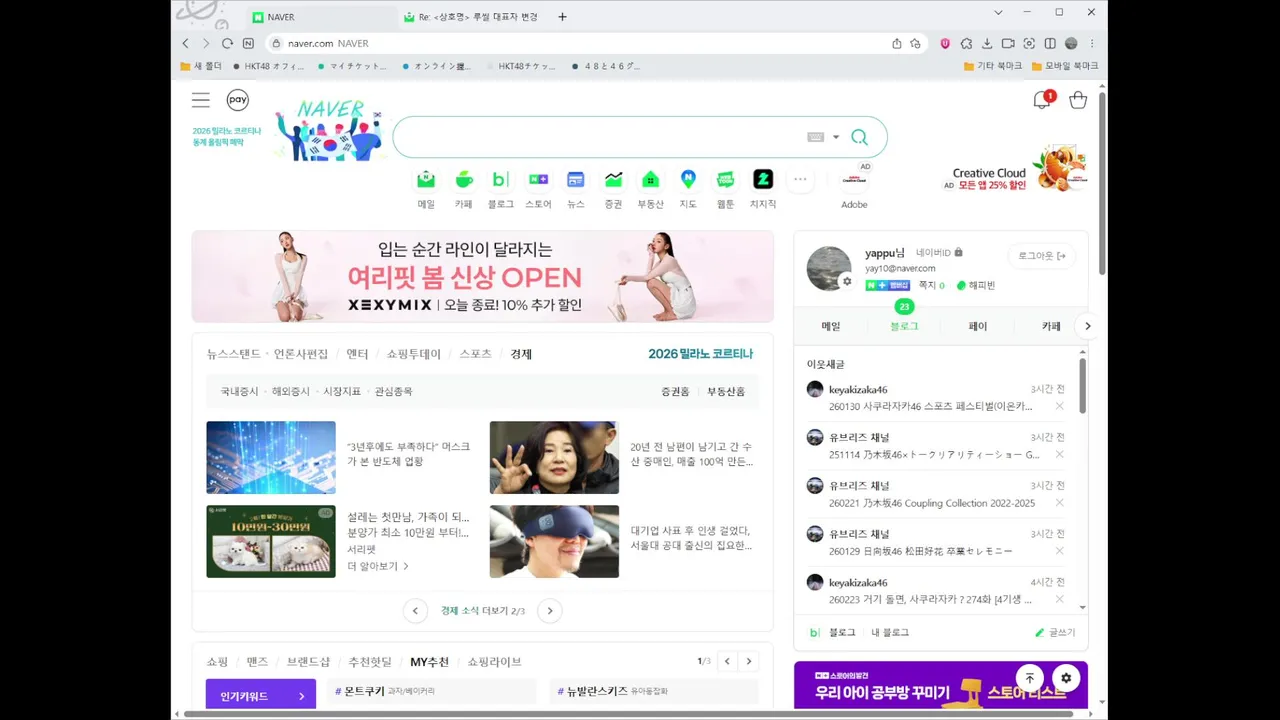Click the search magnifier button
The height and width of the screenshot is (720, 1280).
[x=859, y=137]
